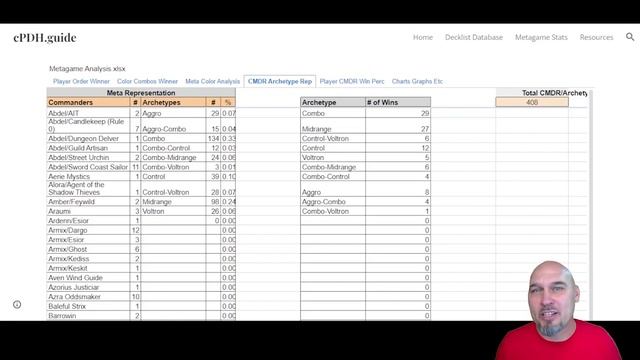Open the Metagame Stats page
The height and width of the screenshot is (360, 640).
541,37
